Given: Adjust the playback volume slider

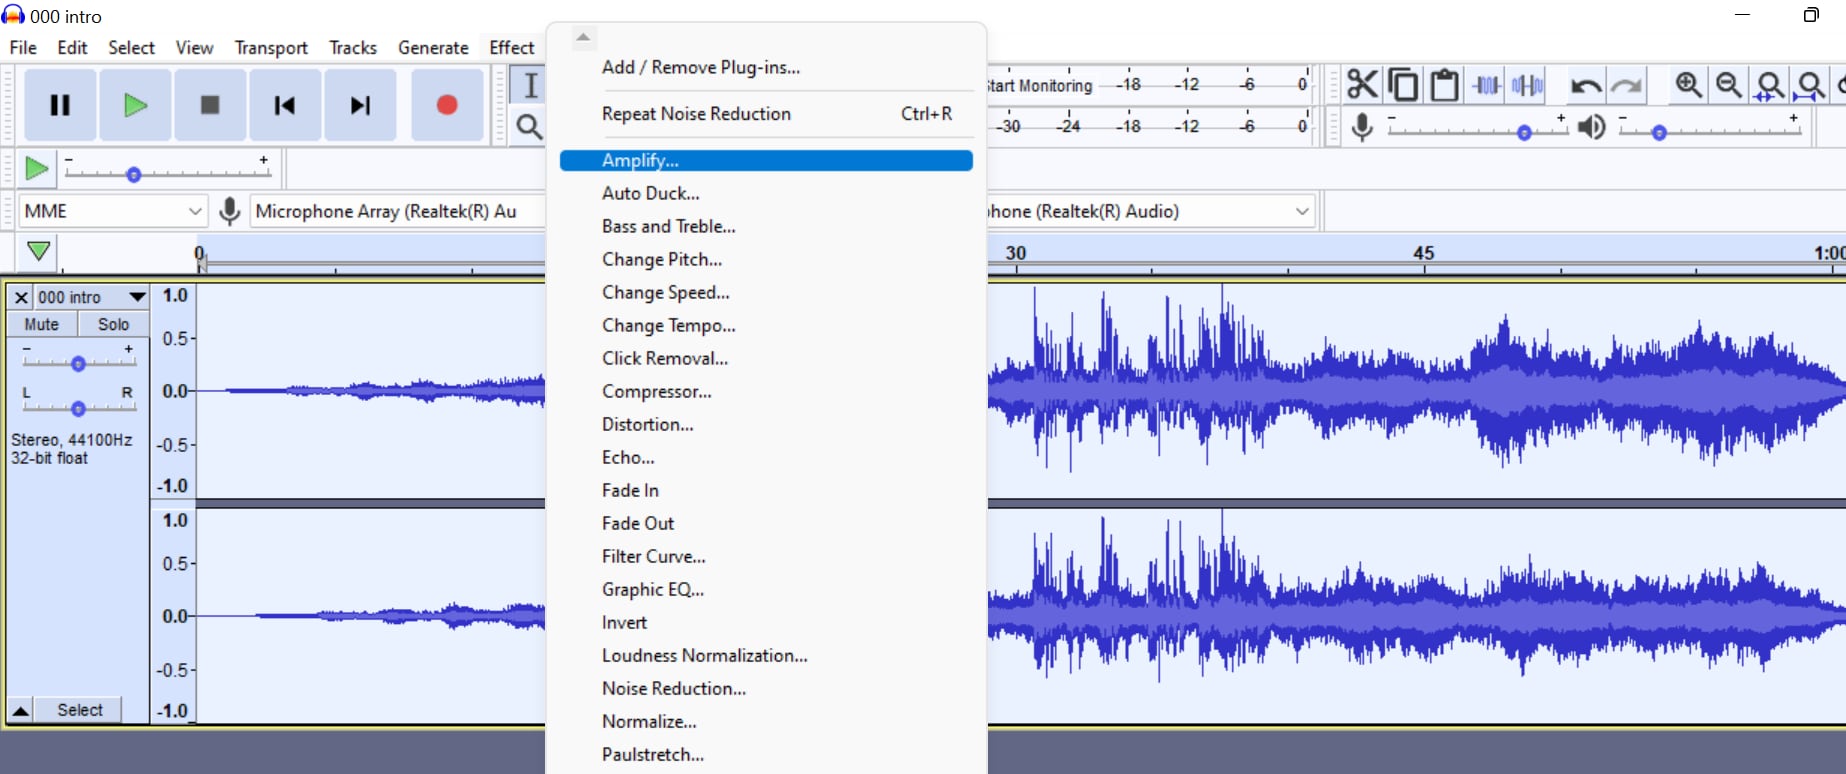Looking at the screenshot, I should pyautogui.click(x=1659, y=132).
